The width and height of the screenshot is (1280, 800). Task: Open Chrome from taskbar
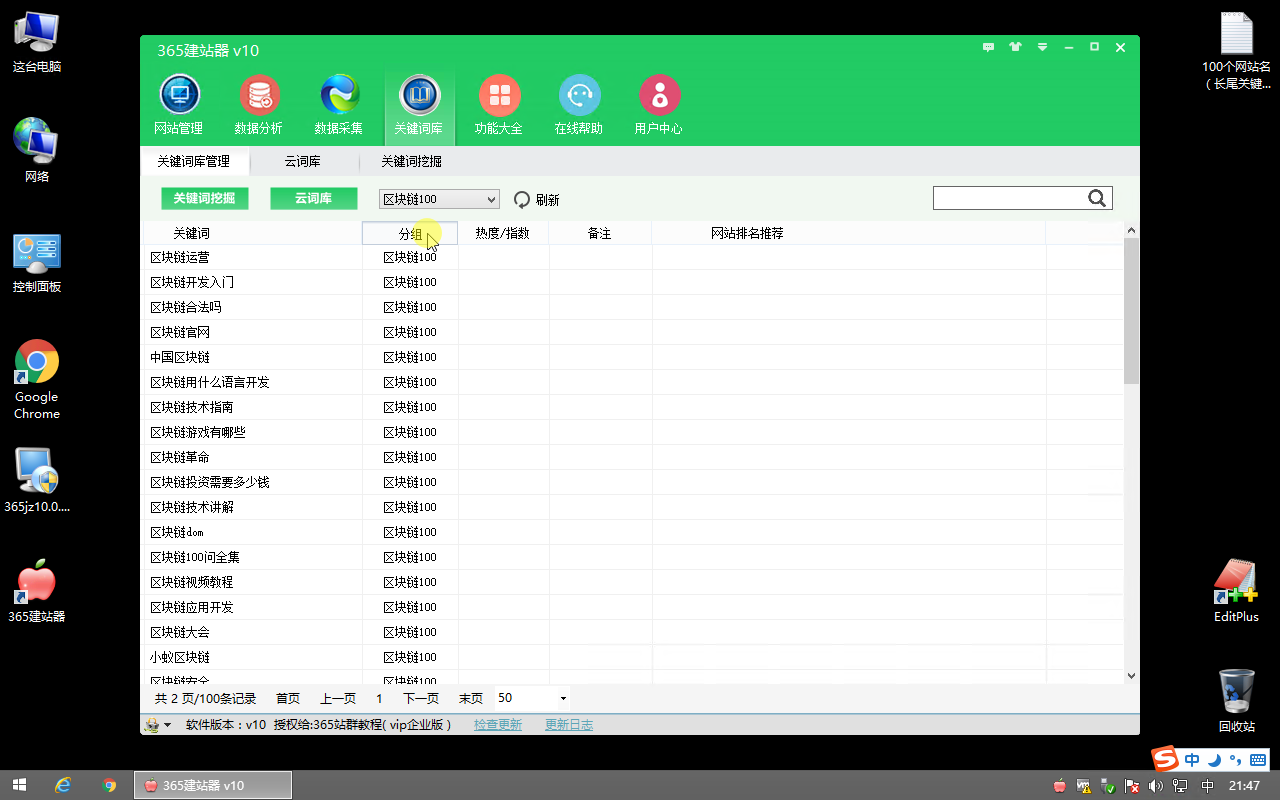coord(110,786)
